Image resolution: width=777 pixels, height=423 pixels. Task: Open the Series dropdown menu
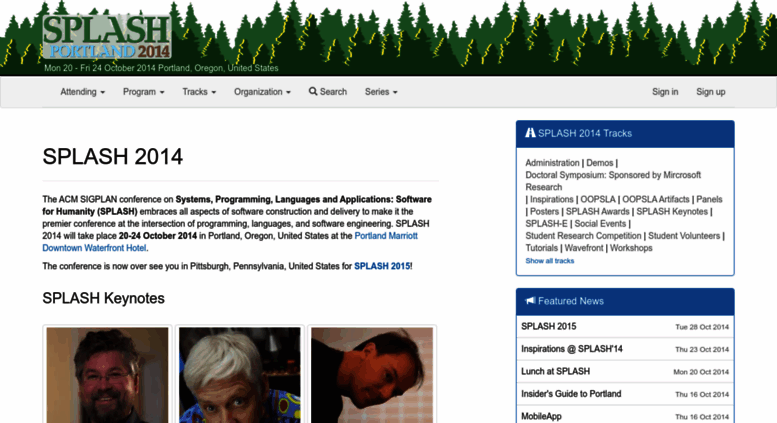tap(381, 92)
